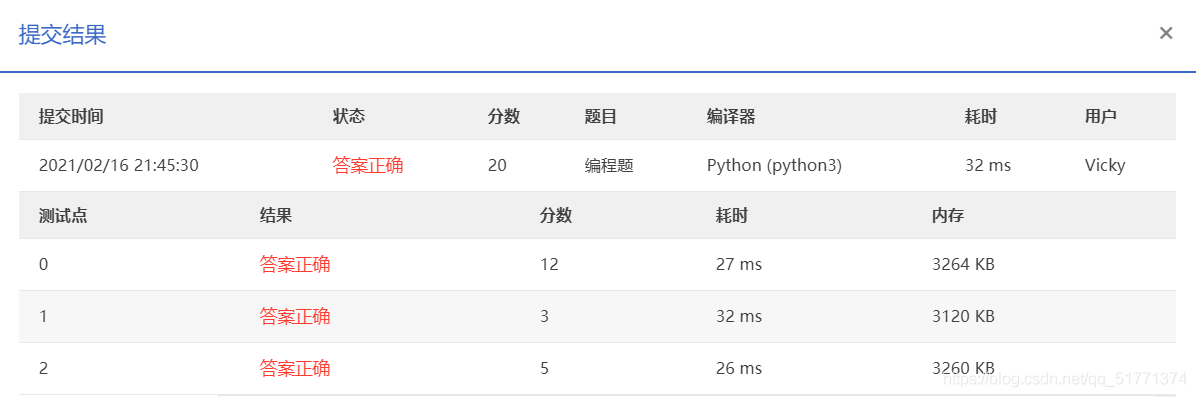Click the 编程题 cell
This screenshot has width=1196, height=397.
click(609, 166)
